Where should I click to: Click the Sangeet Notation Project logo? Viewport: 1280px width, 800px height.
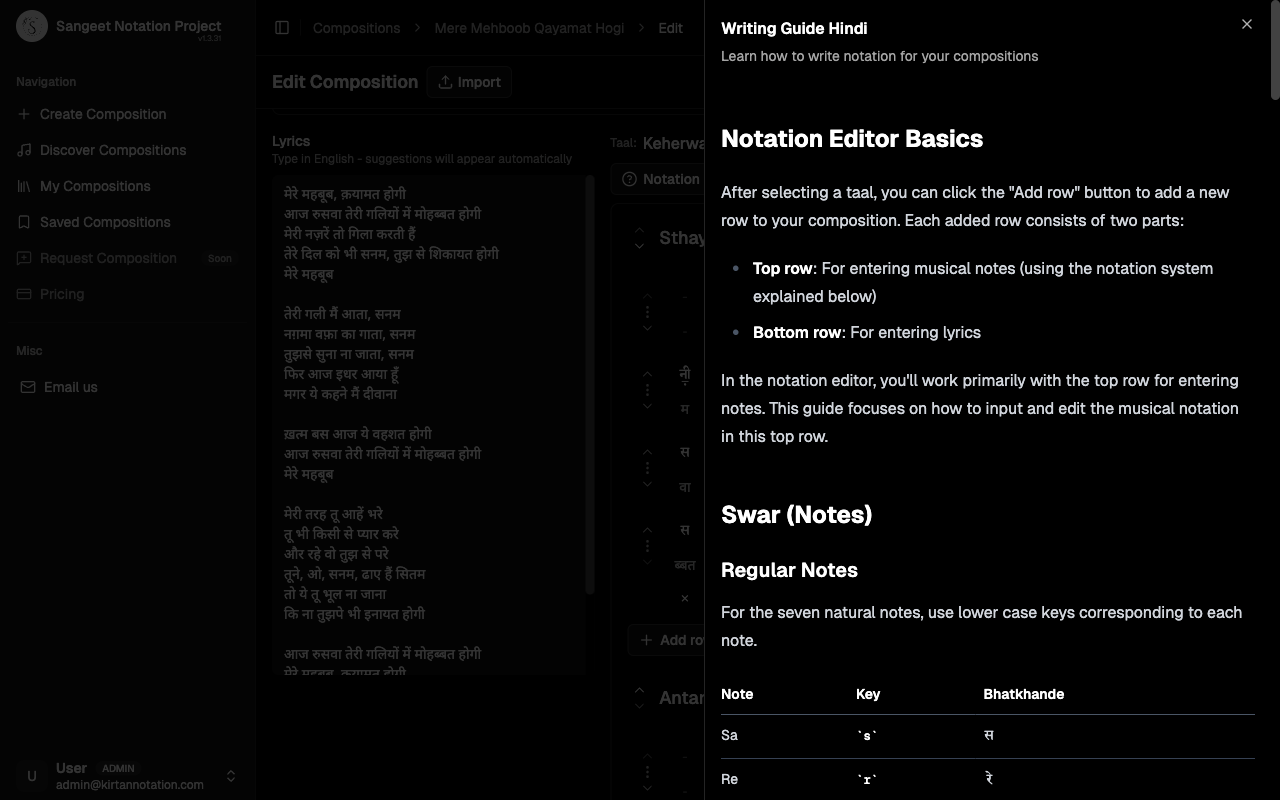(31, 26)
